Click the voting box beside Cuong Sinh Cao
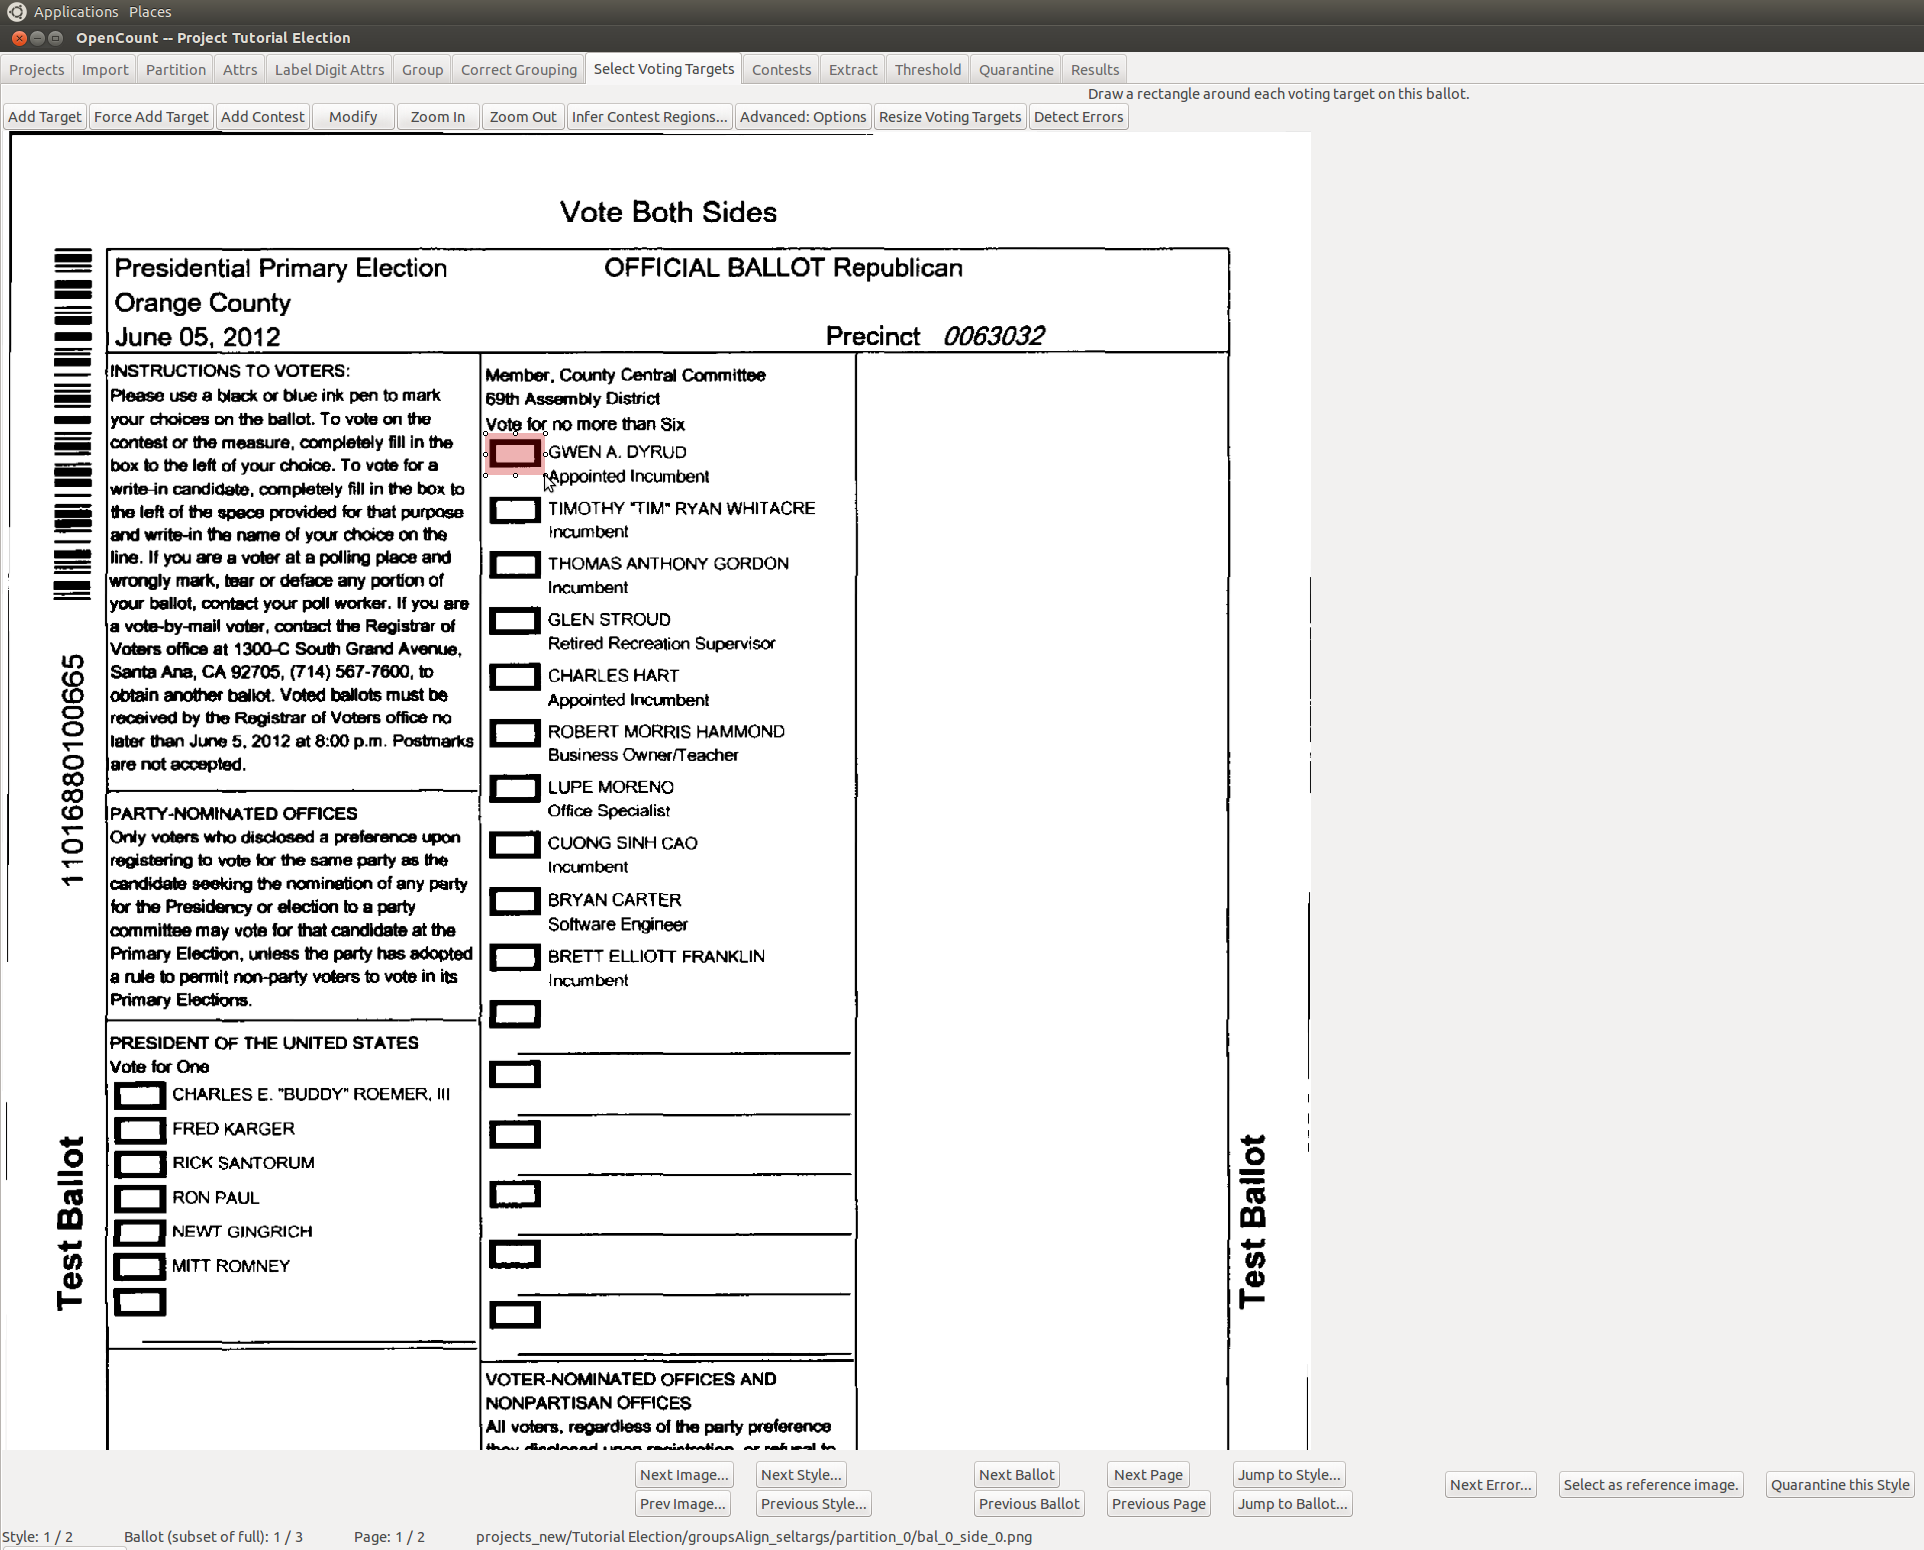 (x=515, y=845)
